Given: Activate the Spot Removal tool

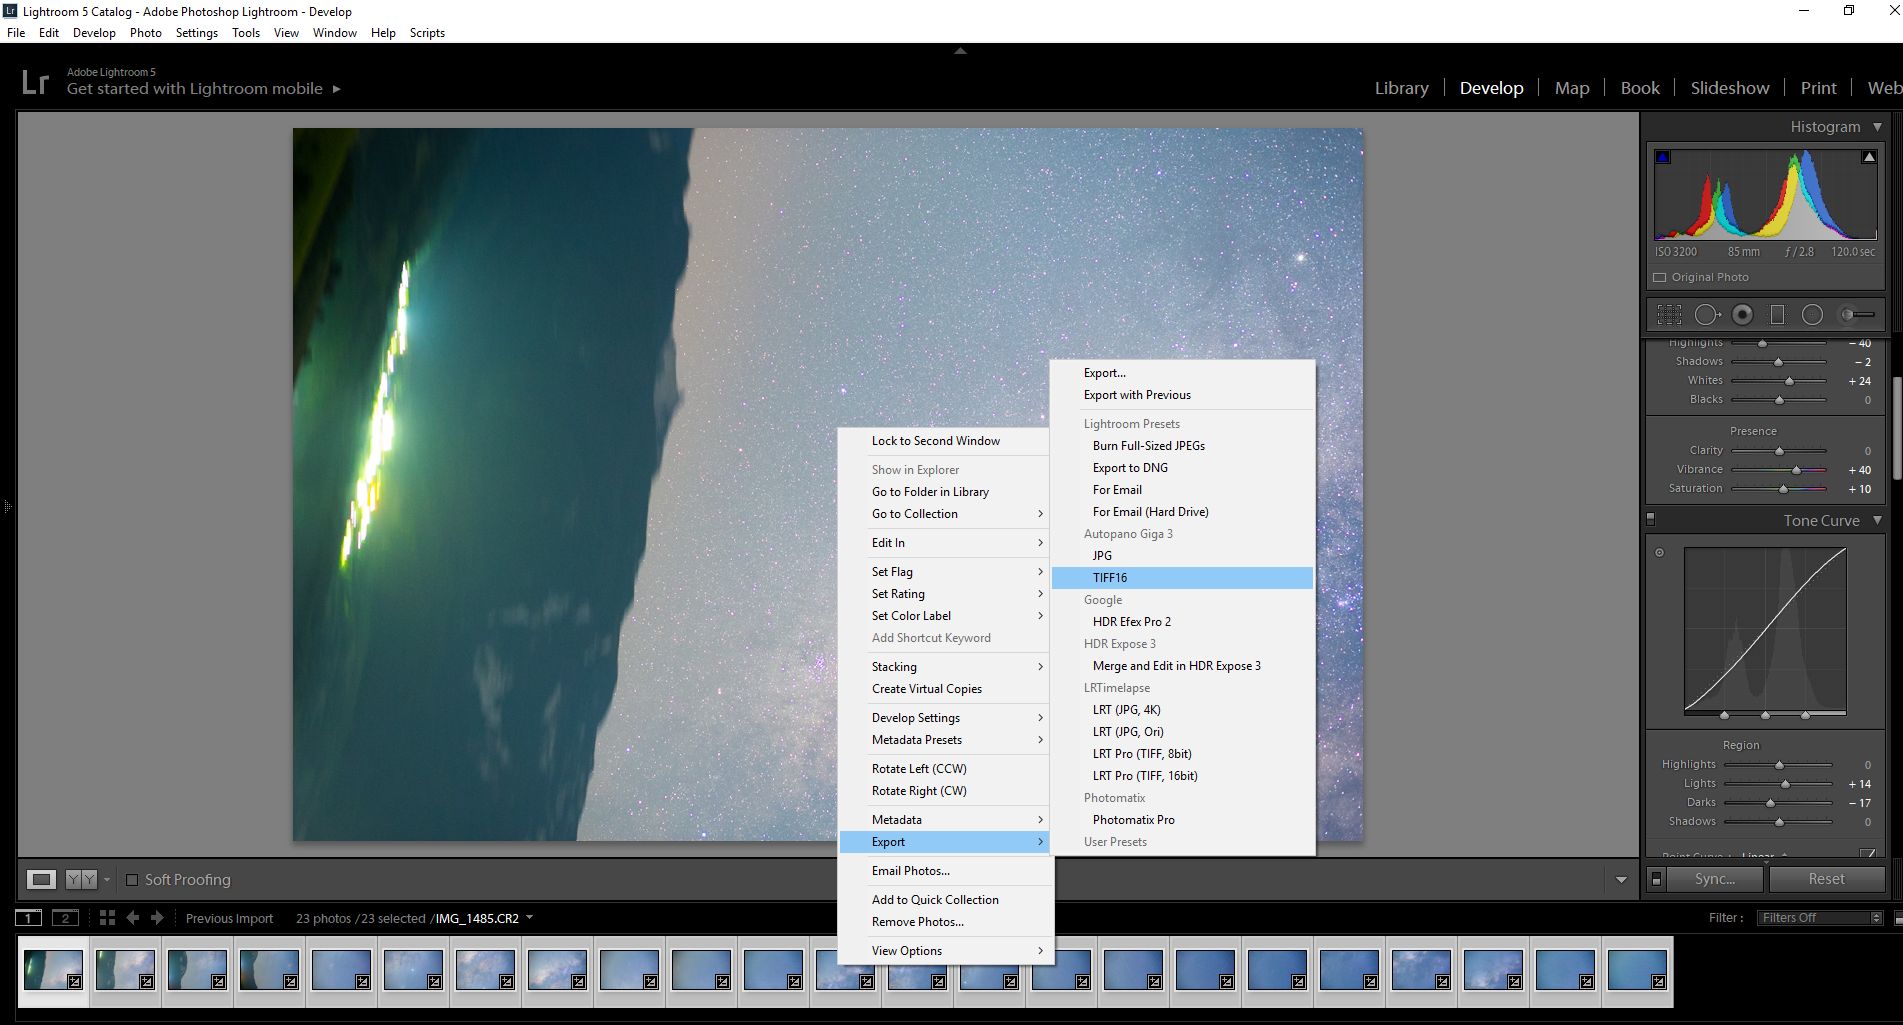Looking at the screenshot, I should coord(1707,315).
